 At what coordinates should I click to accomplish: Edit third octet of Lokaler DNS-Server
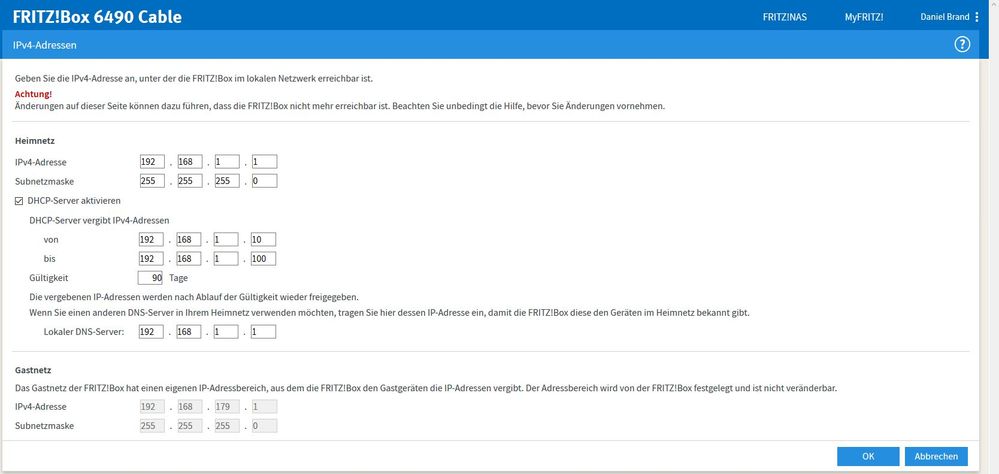[x=226, y=331]
